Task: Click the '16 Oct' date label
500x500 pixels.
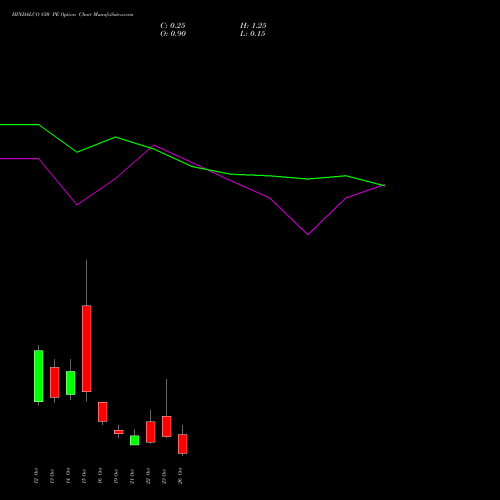Action: [100, 476]
